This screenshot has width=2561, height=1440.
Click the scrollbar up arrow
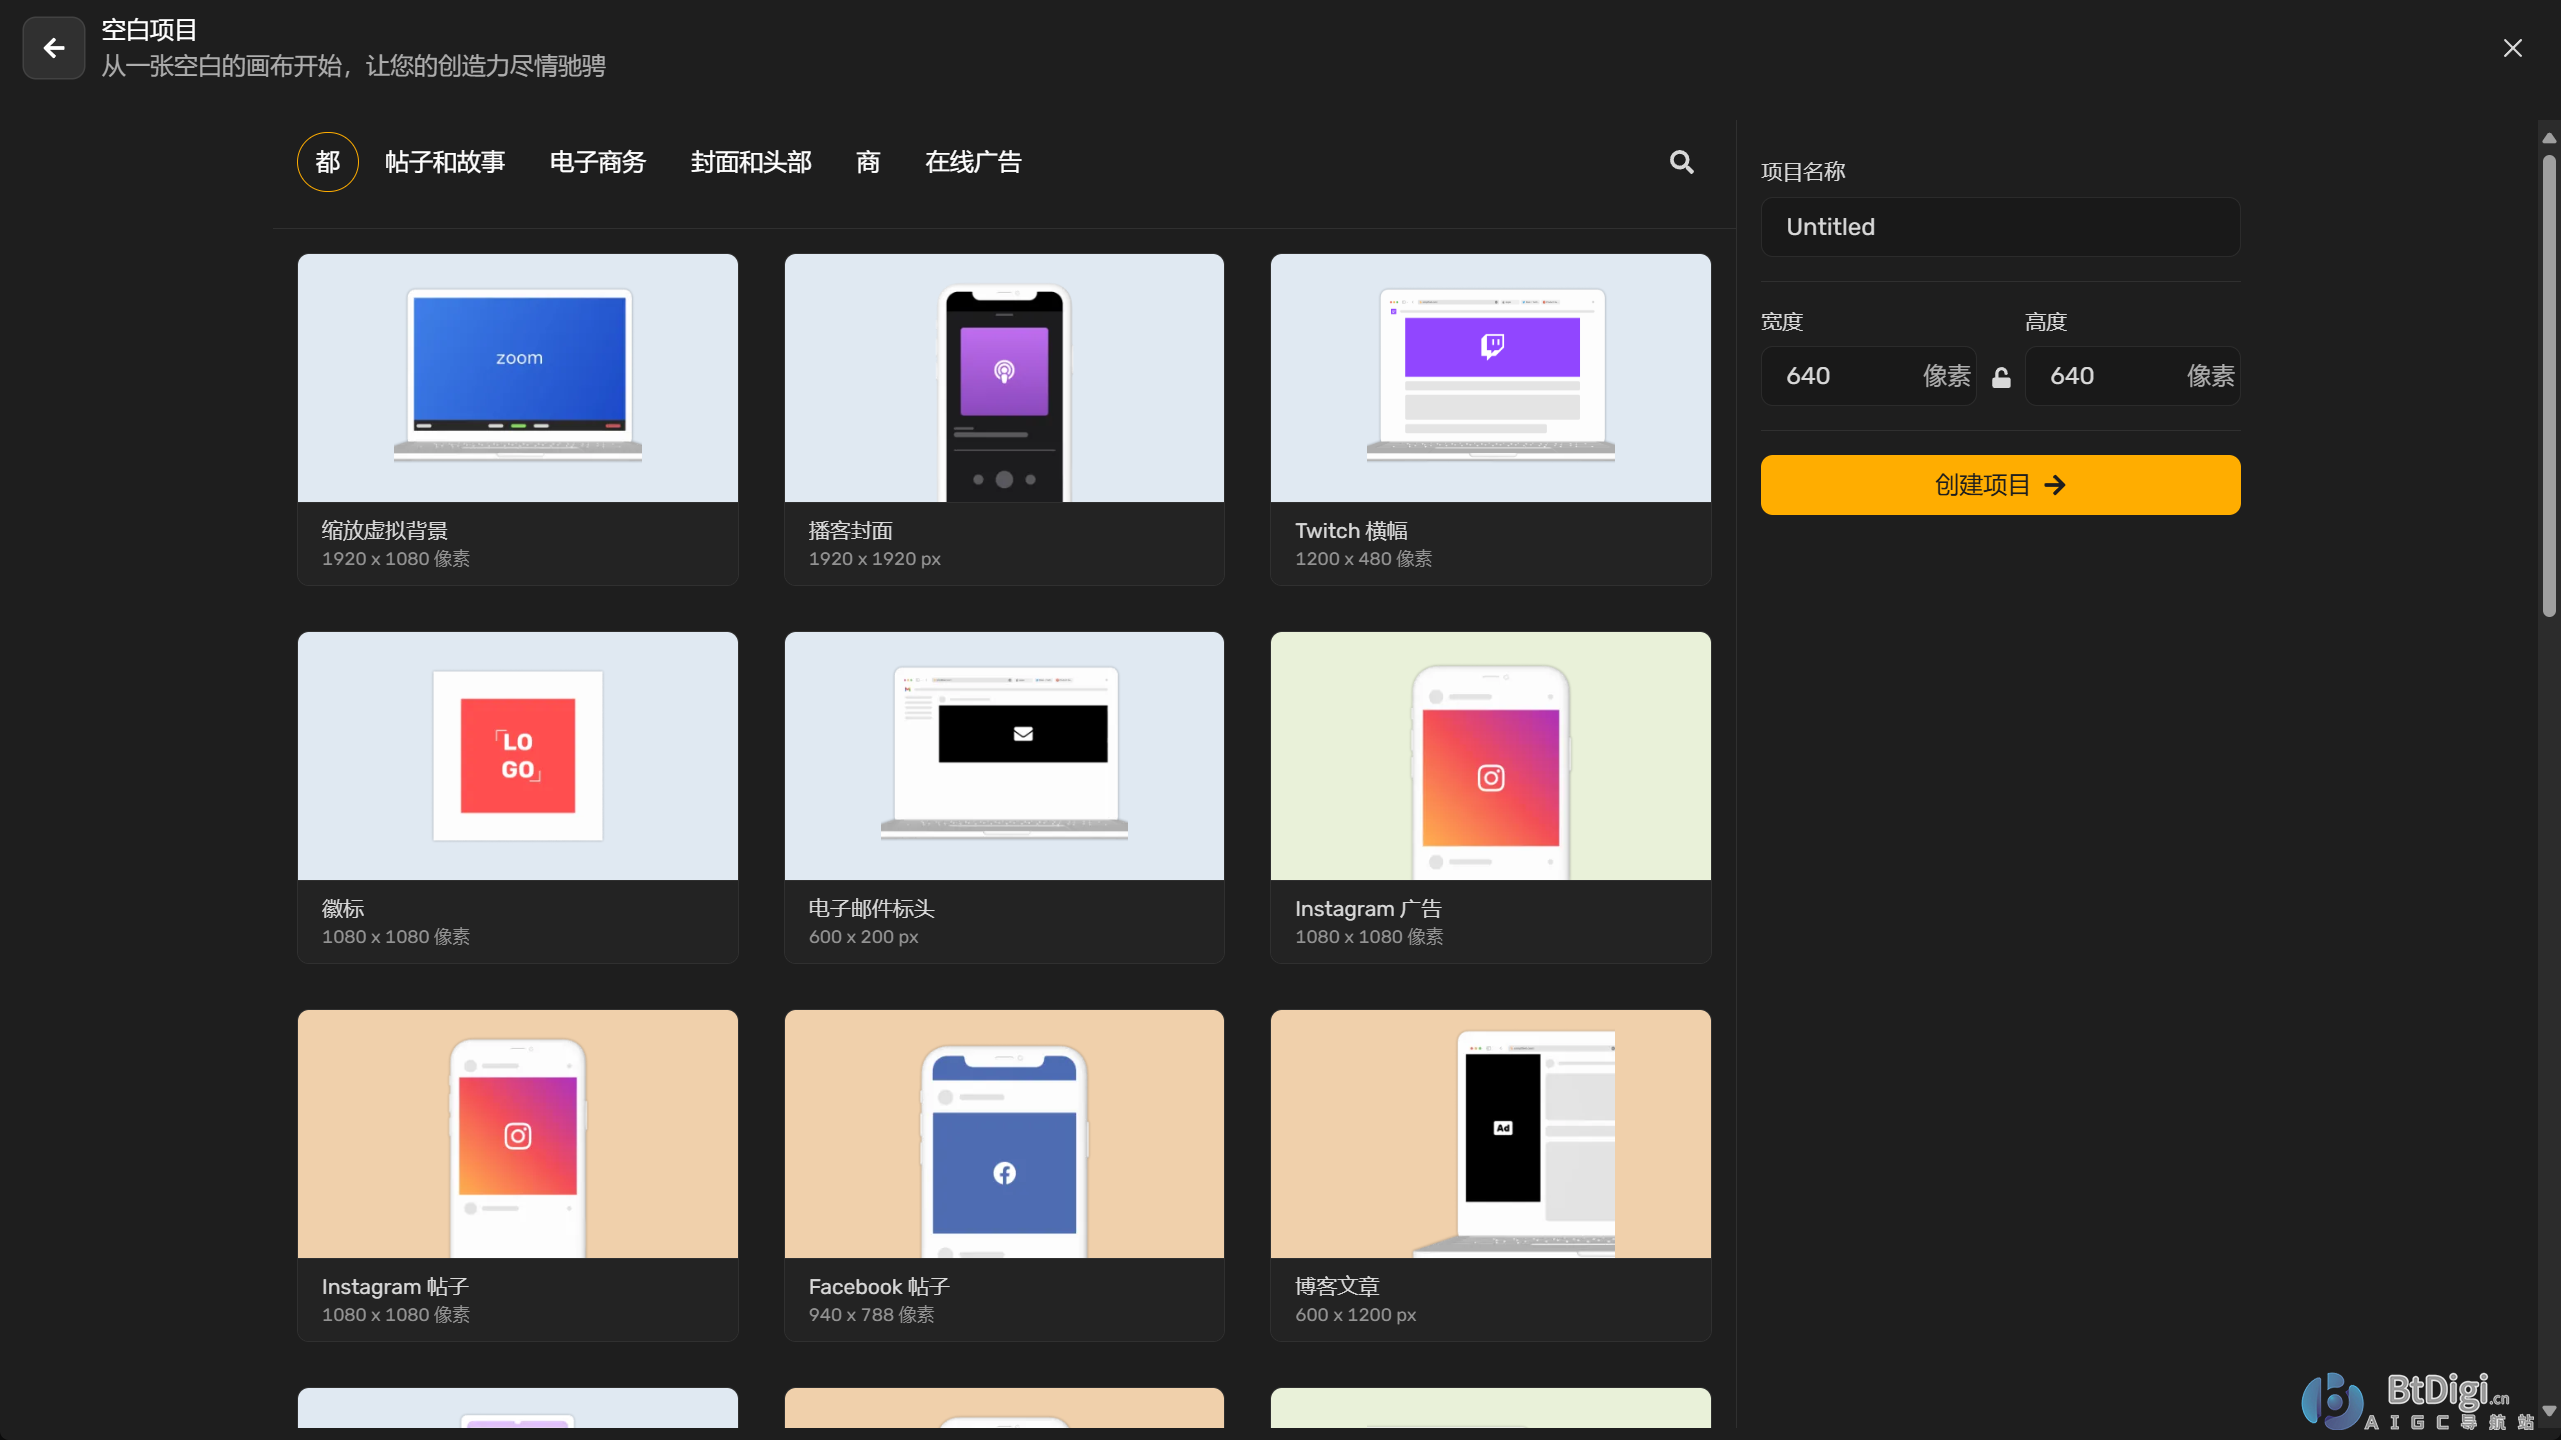2549,138
